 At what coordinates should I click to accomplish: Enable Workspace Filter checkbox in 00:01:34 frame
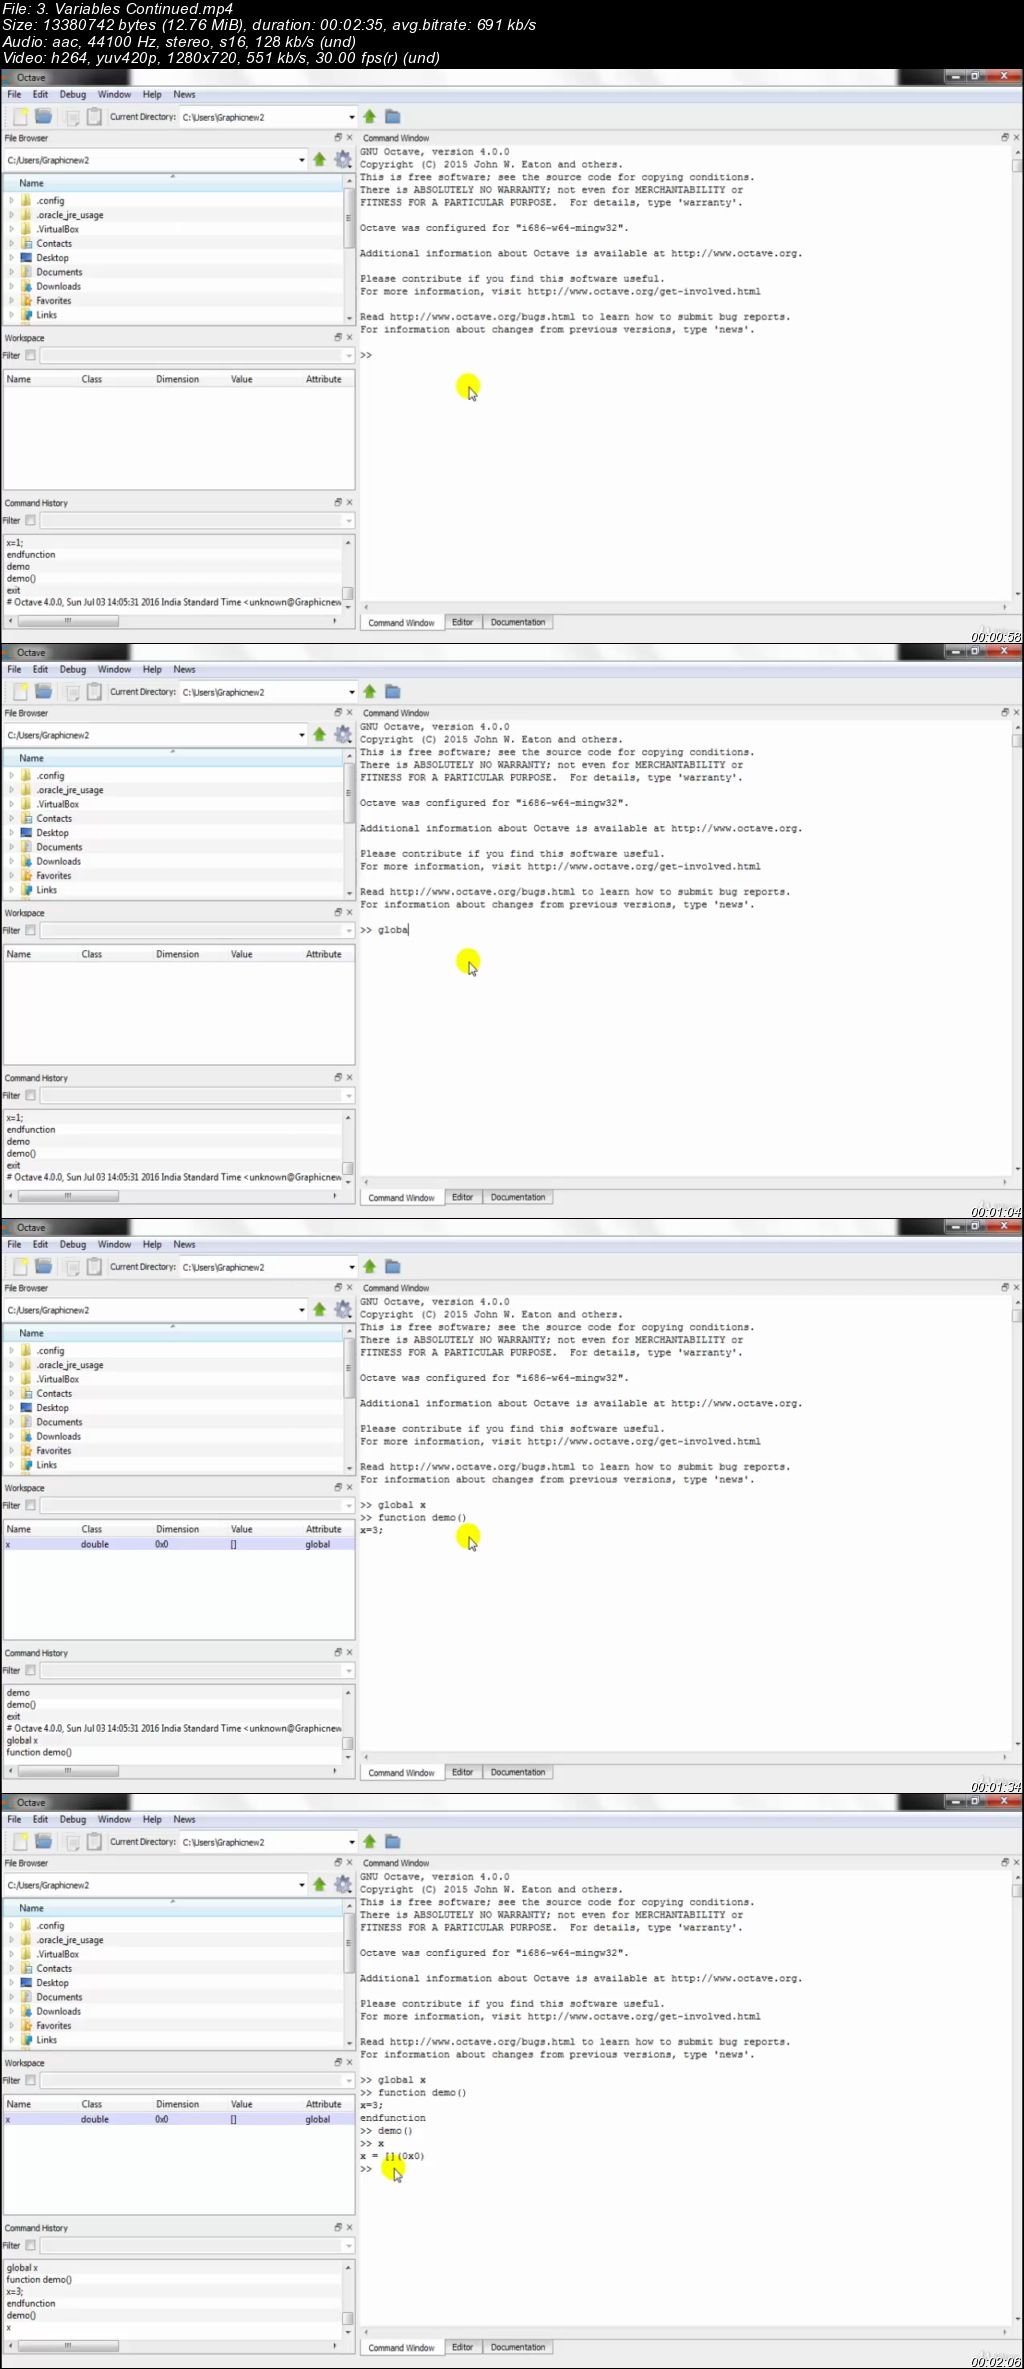tap(30, 1505)
